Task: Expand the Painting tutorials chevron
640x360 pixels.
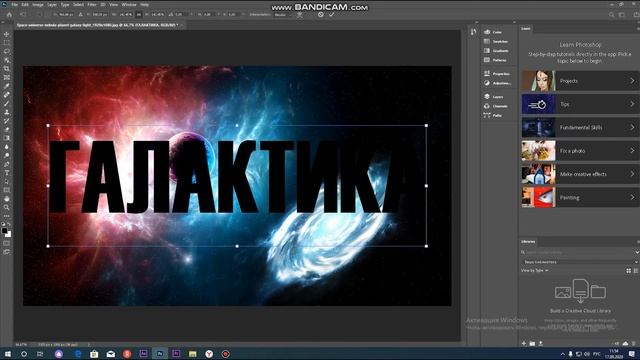Action: (632, 197)
